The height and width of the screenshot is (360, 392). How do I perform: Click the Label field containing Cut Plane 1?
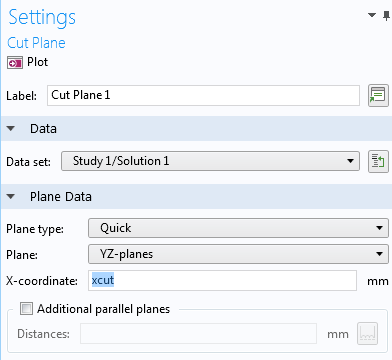coord(203,95)
